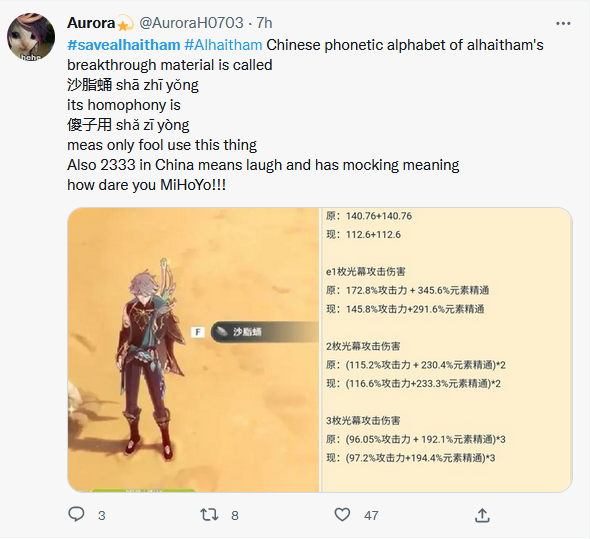The image size is (590, 539).
Task: Click the 沙脂蛹 item pickup label
Action: [x=265, y=332]
